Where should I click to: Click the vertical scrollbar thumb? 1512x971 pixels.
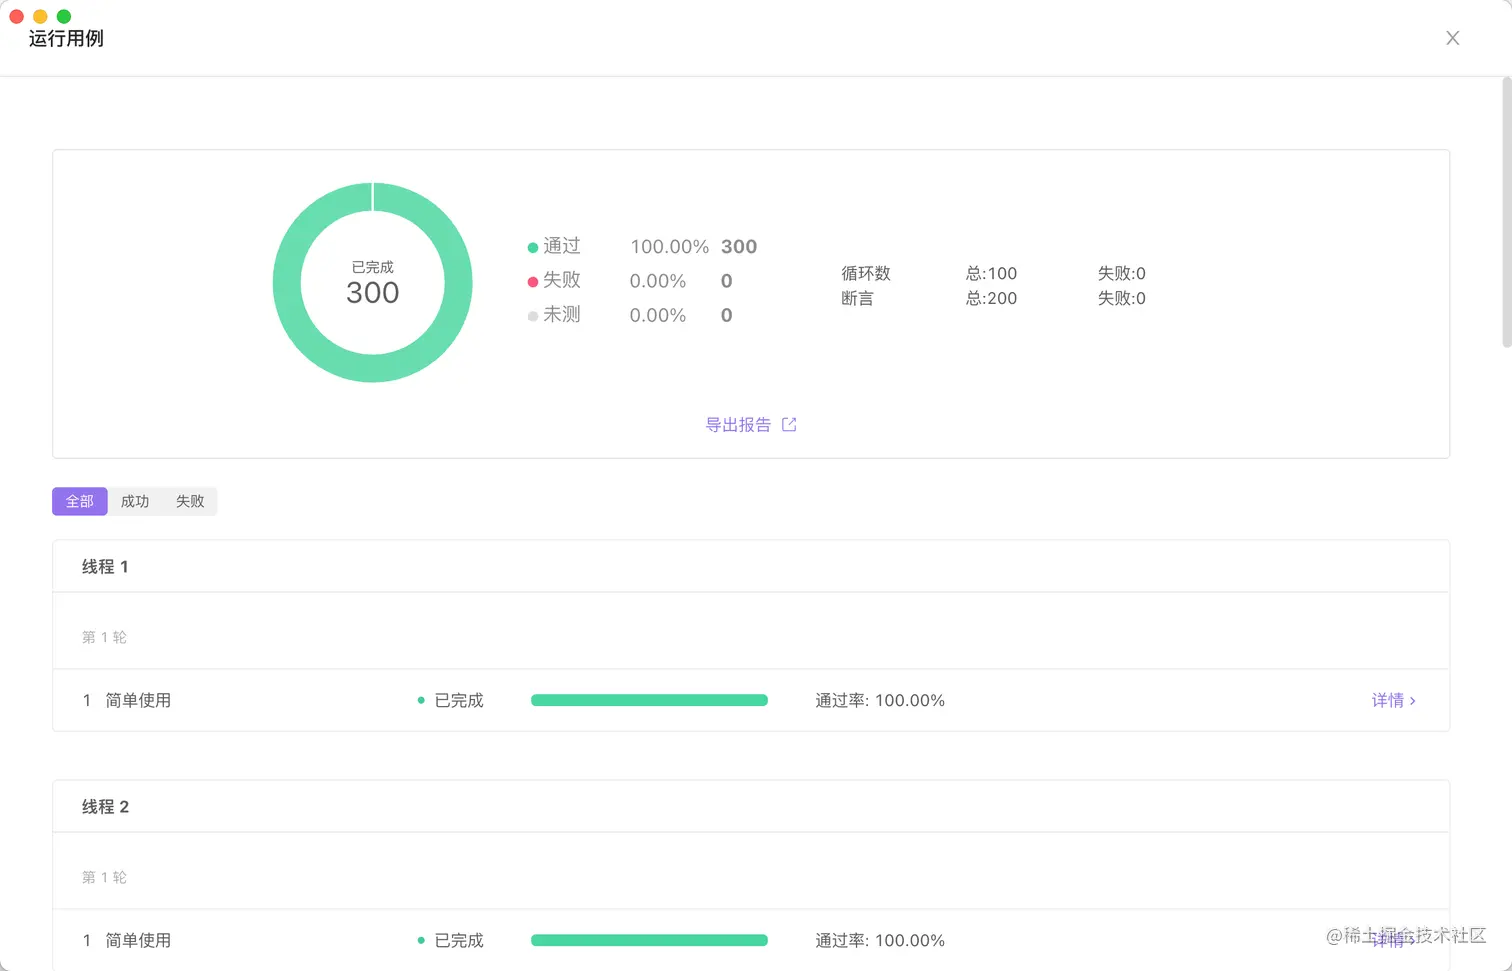pos(1506,212)
